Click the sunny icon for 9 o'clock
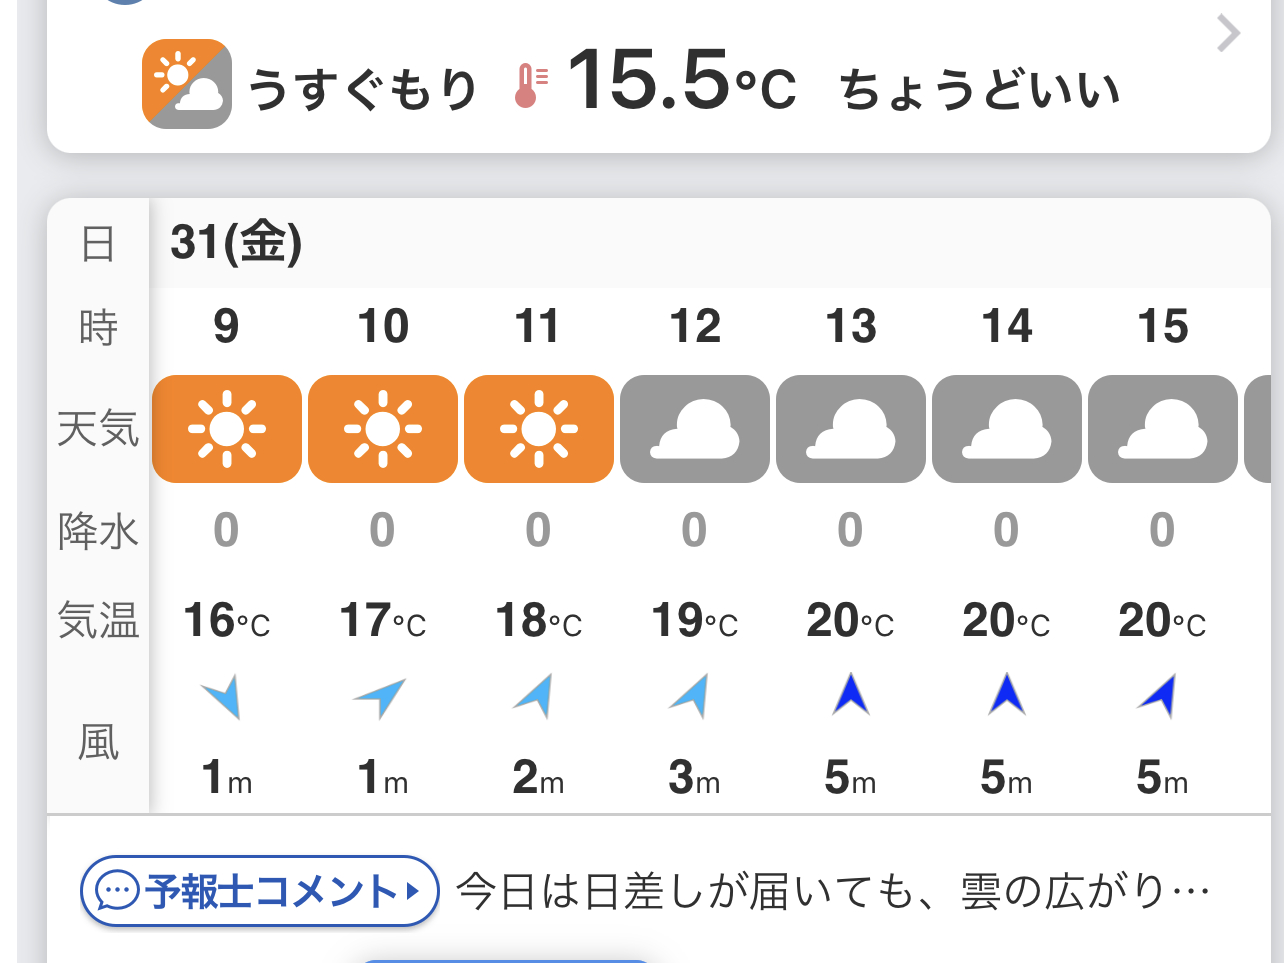 227,429
